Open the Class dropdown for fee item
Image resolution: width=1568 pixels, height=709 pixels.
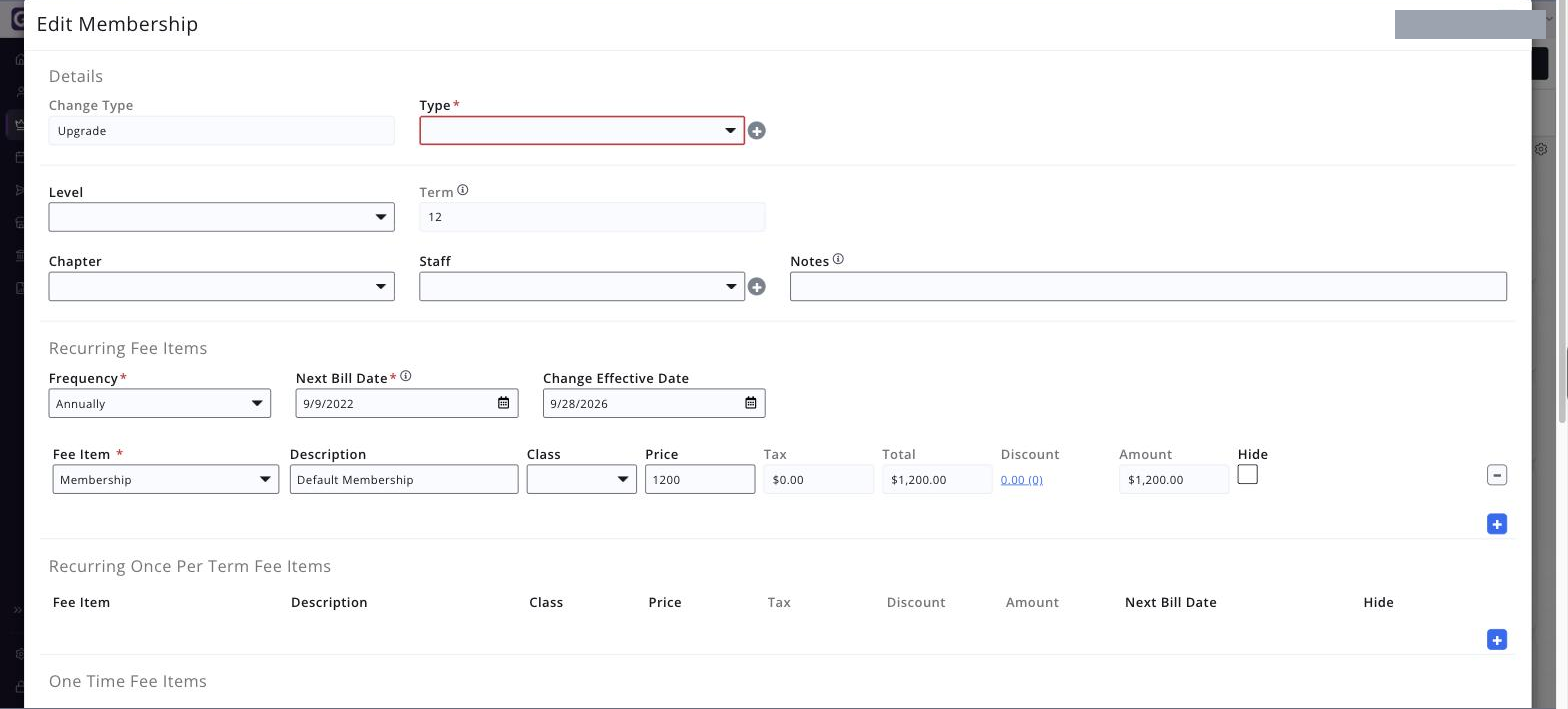(582, 479)
